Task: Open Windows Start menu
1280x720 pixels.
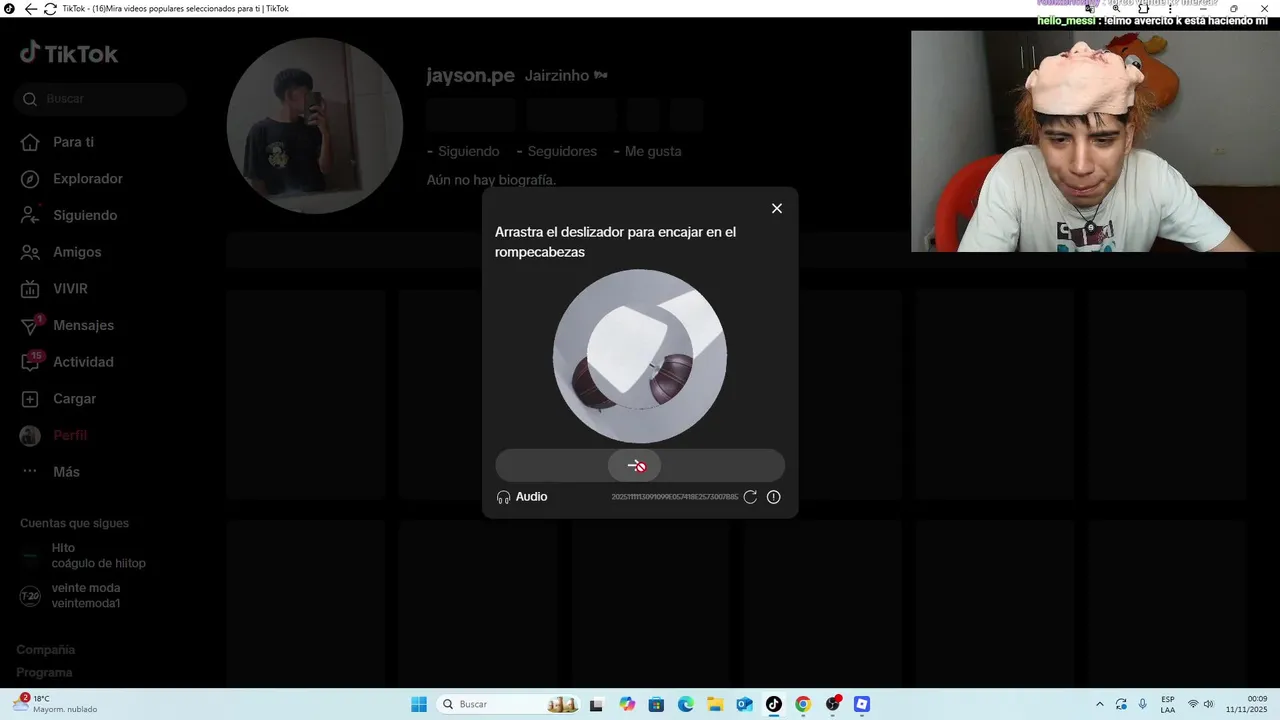Action: 419,704
